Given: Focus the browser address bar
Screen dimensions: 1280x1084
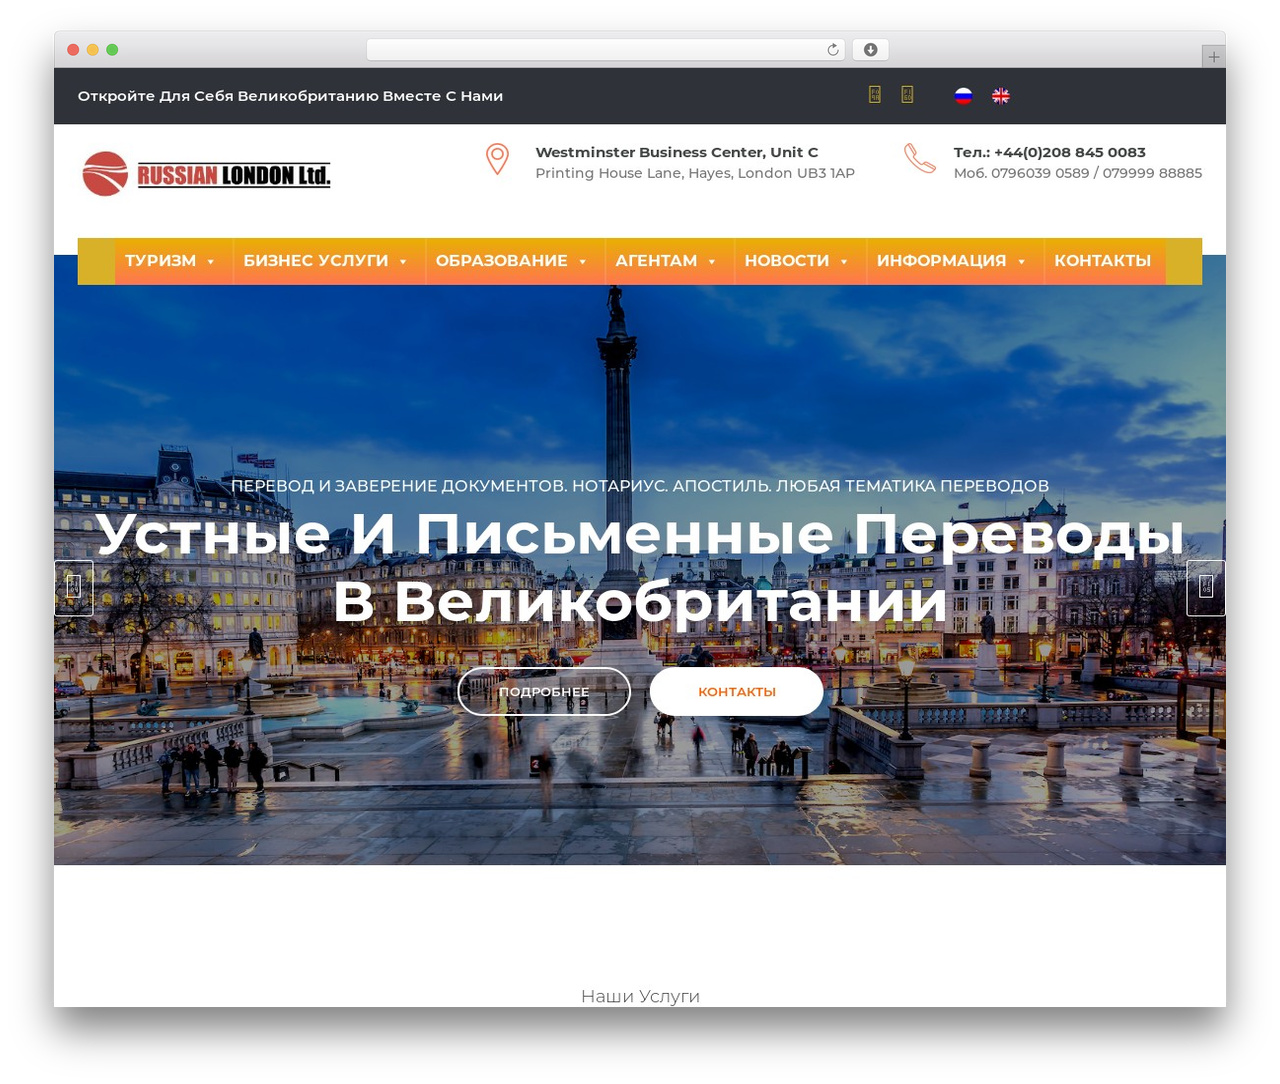Looking at the screenshot, I should tap(606, 50).
